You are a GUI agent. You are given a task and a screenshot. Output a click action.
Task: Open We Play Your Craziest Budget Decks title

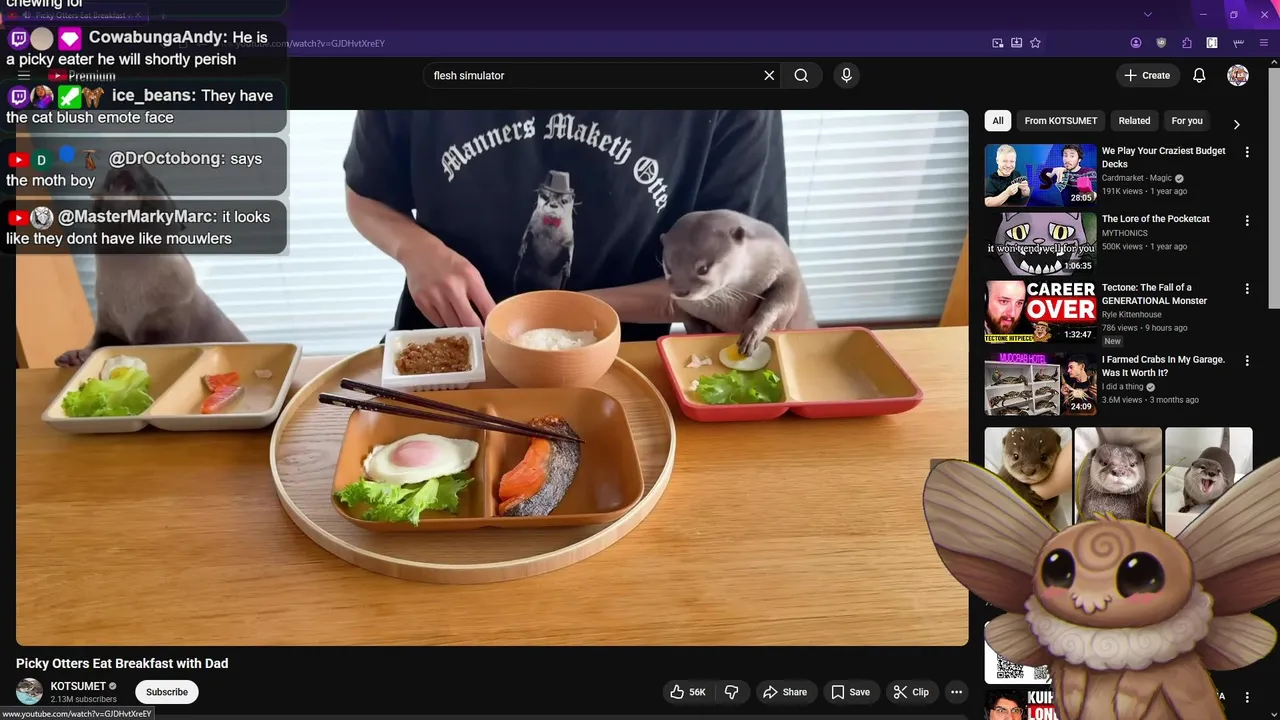tap(1164, 157)
